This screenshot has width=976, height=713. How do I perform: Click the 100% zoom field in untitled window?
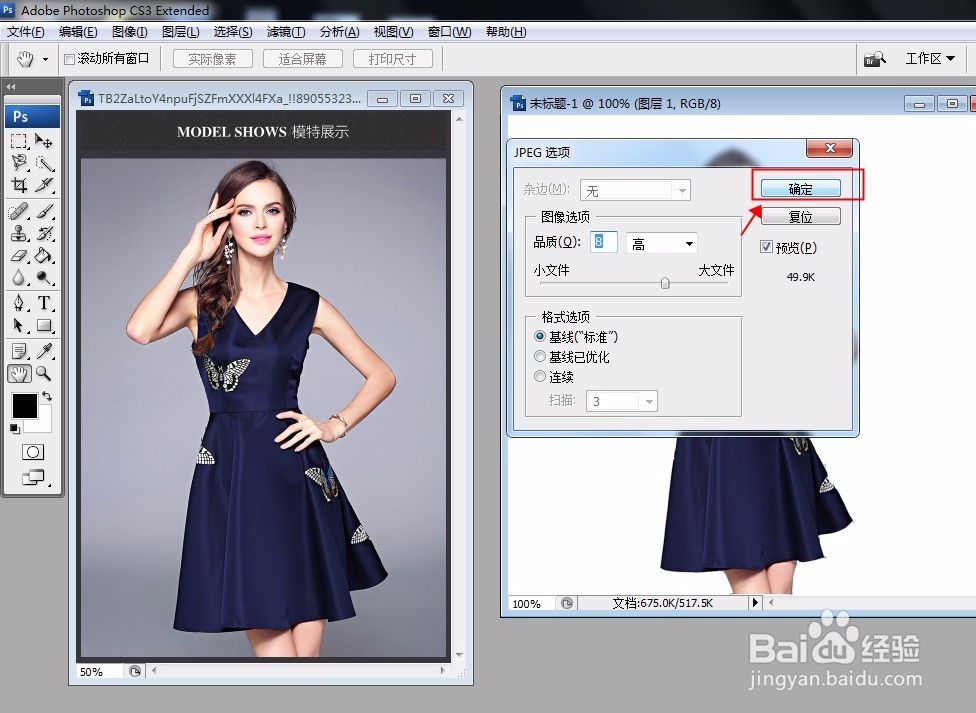coord(533,603)
